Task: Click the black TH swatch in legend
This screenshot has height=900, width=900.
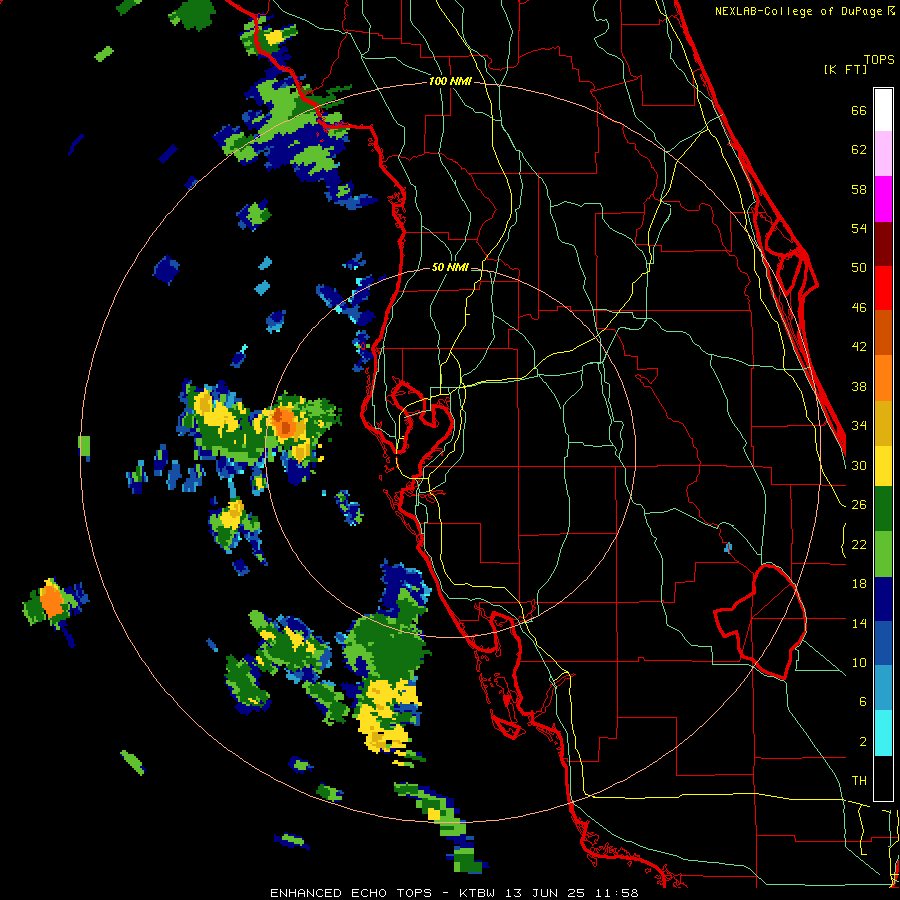Action: pos(883,778)
